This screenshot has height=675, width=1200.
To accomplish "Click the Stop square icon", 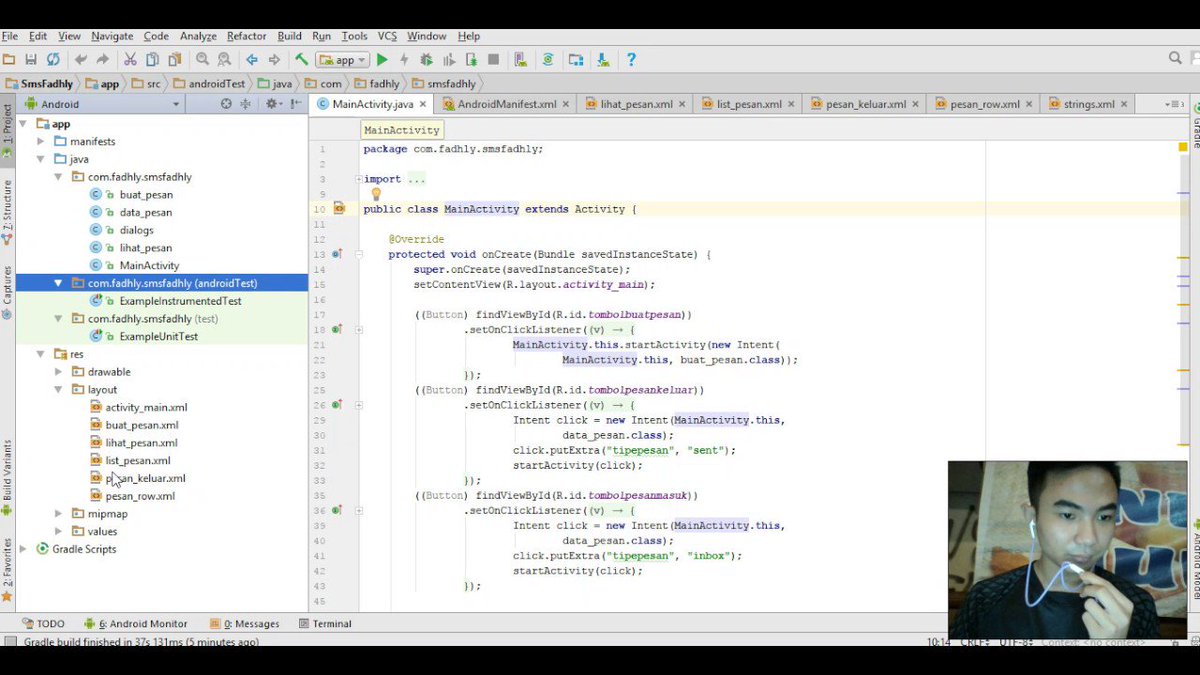I will coord(493,60).
